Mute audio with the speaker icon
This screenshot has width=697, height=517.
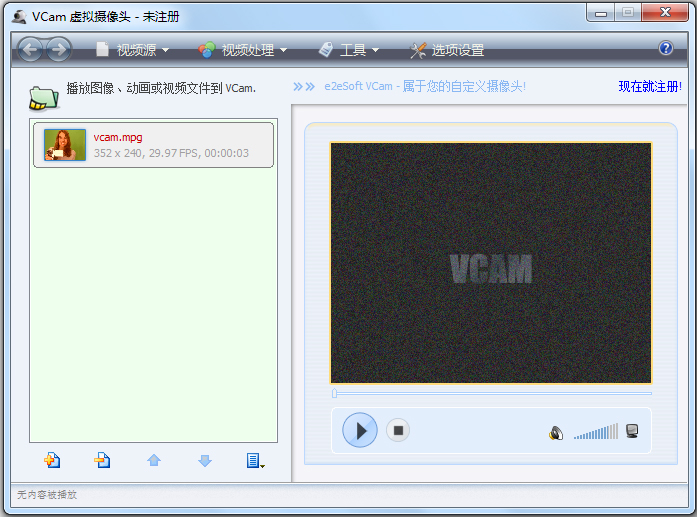(556, 433)
